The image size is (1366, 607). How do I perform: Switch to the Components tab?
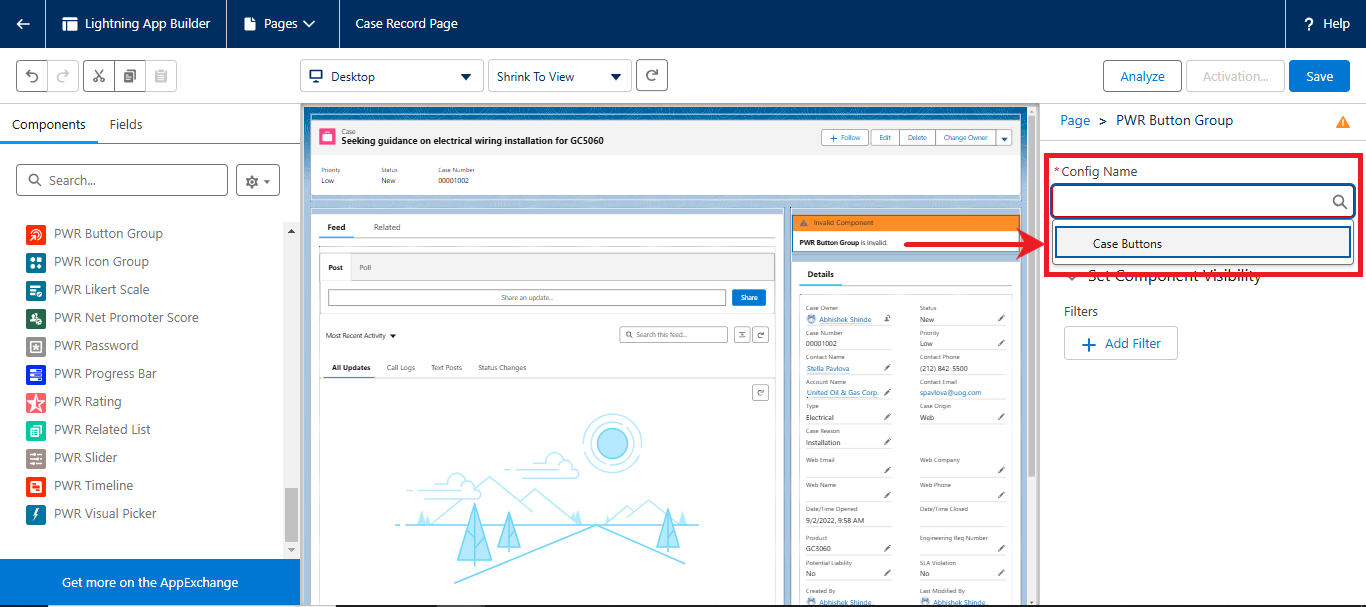pos(49,125)
